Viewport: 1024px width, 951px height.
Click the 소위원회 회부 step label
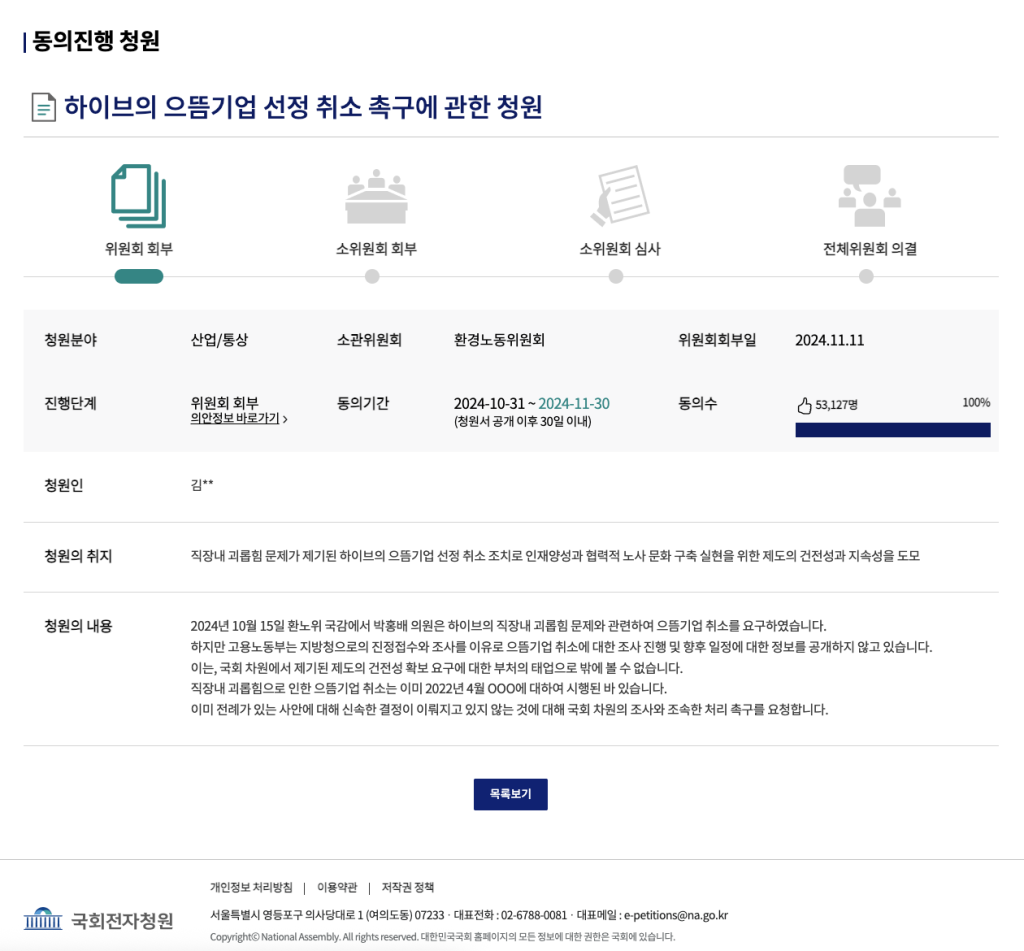click(376, 249)
